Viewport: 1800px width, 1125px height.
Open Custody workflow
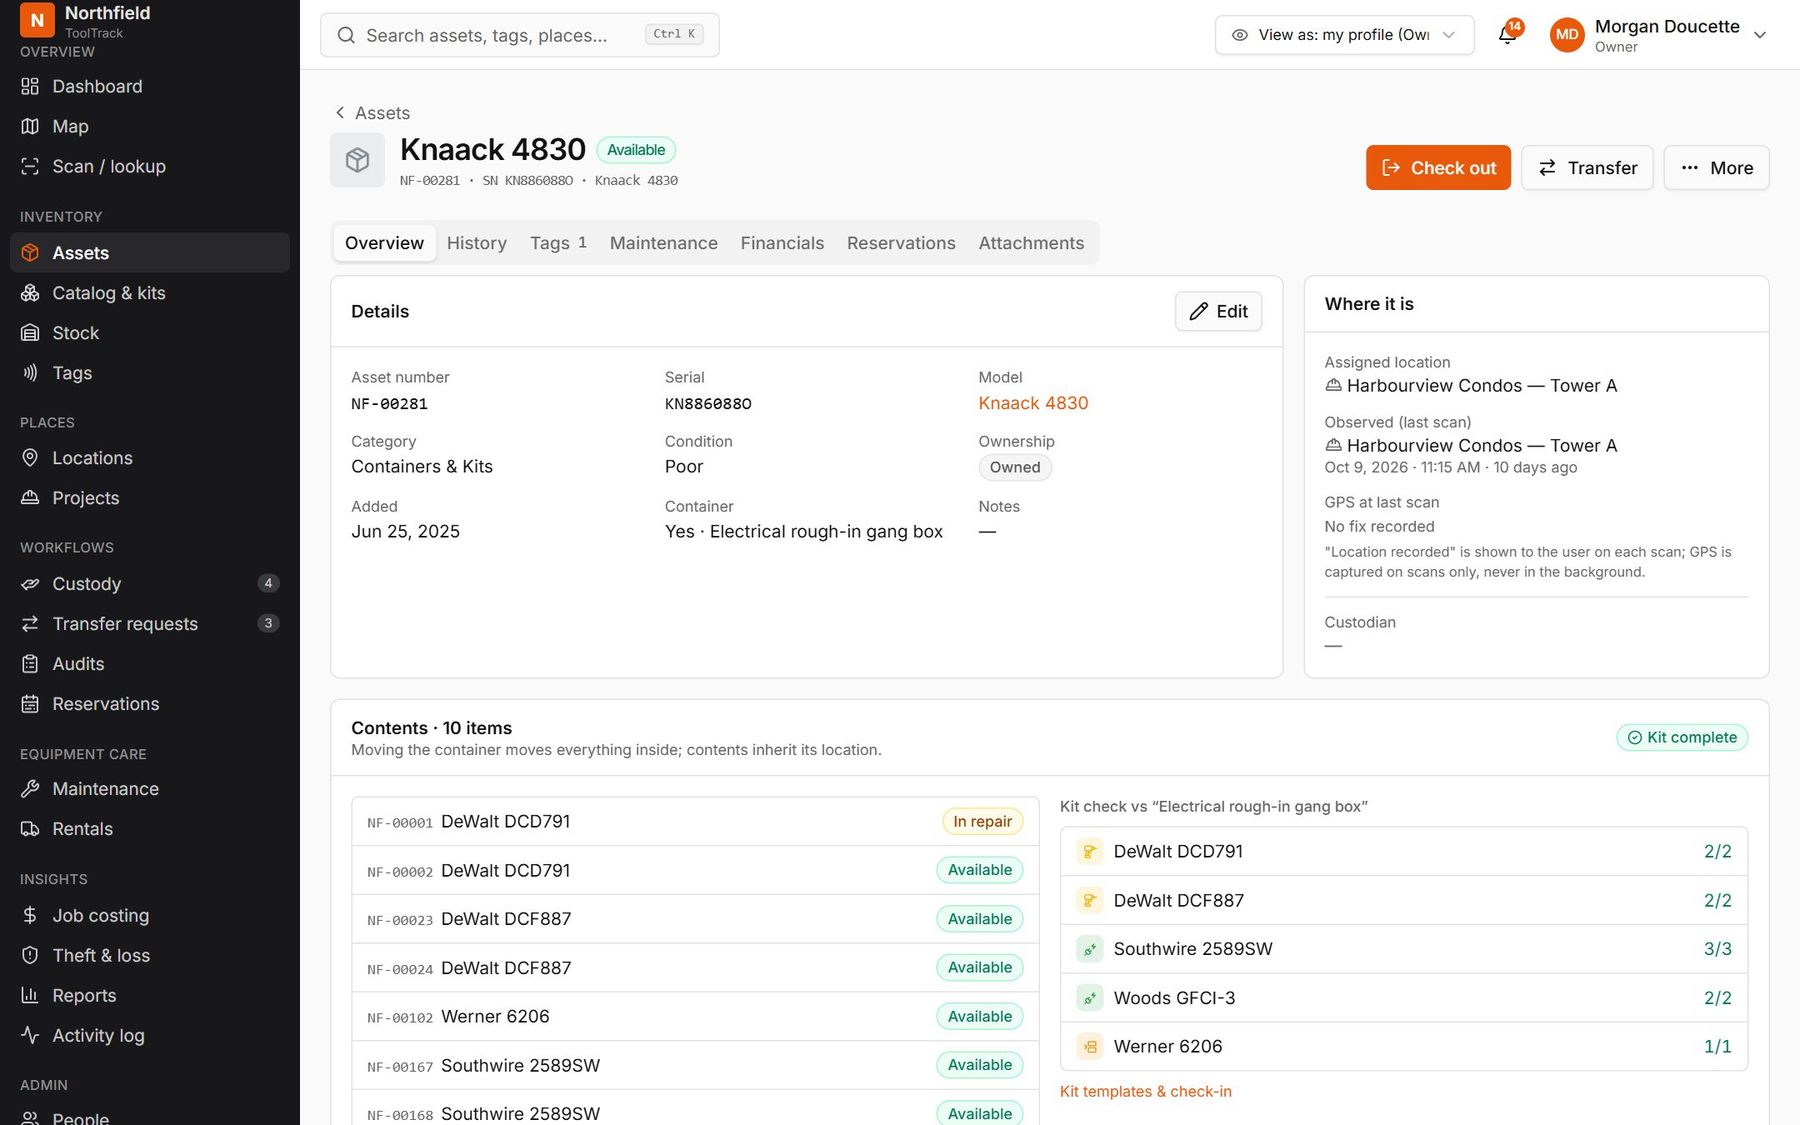(150, 584)
